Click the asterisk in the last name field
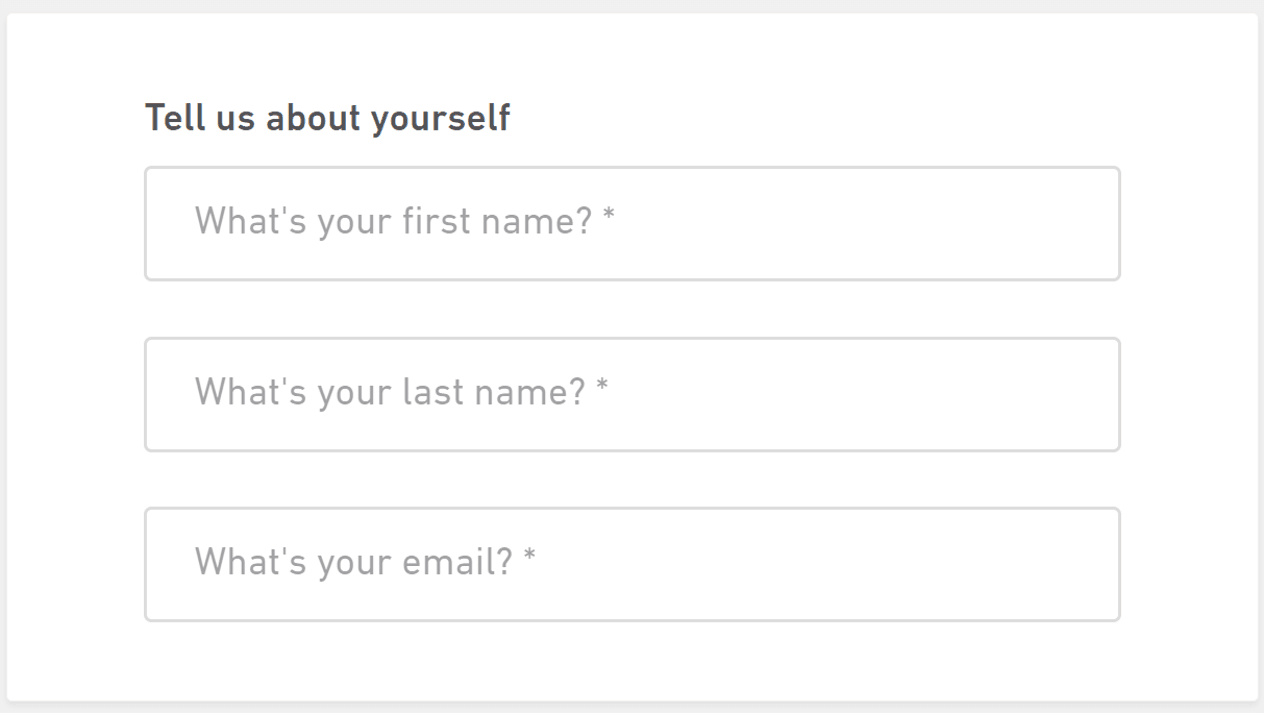 point(602,387)
